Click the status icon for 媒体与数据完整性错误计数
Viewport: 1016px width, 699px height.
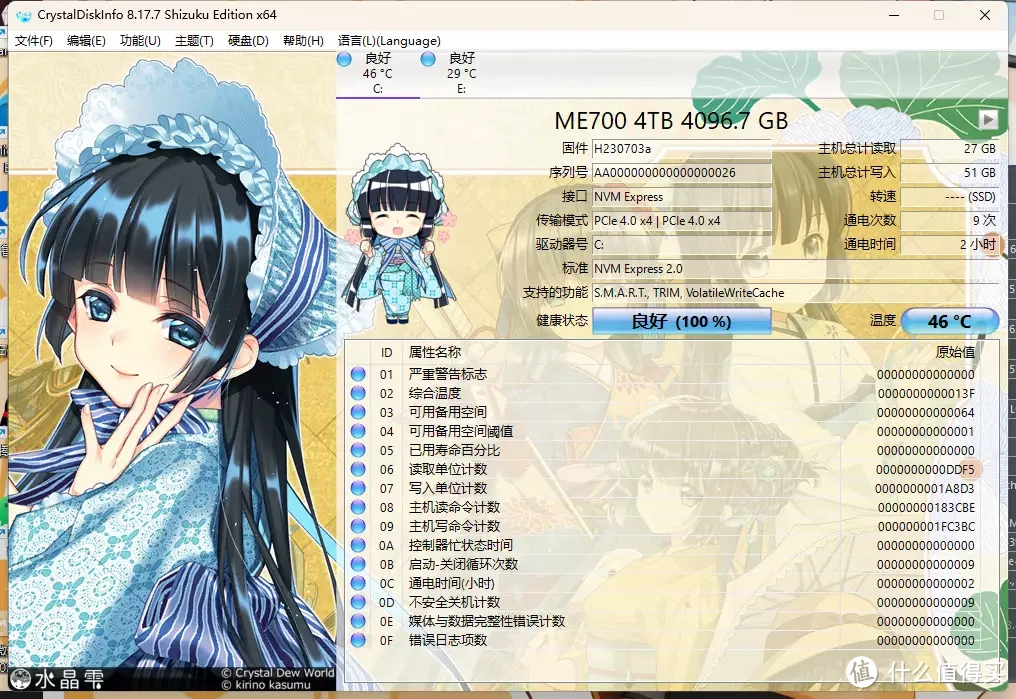pyautogui.click(x=358, y=621)
